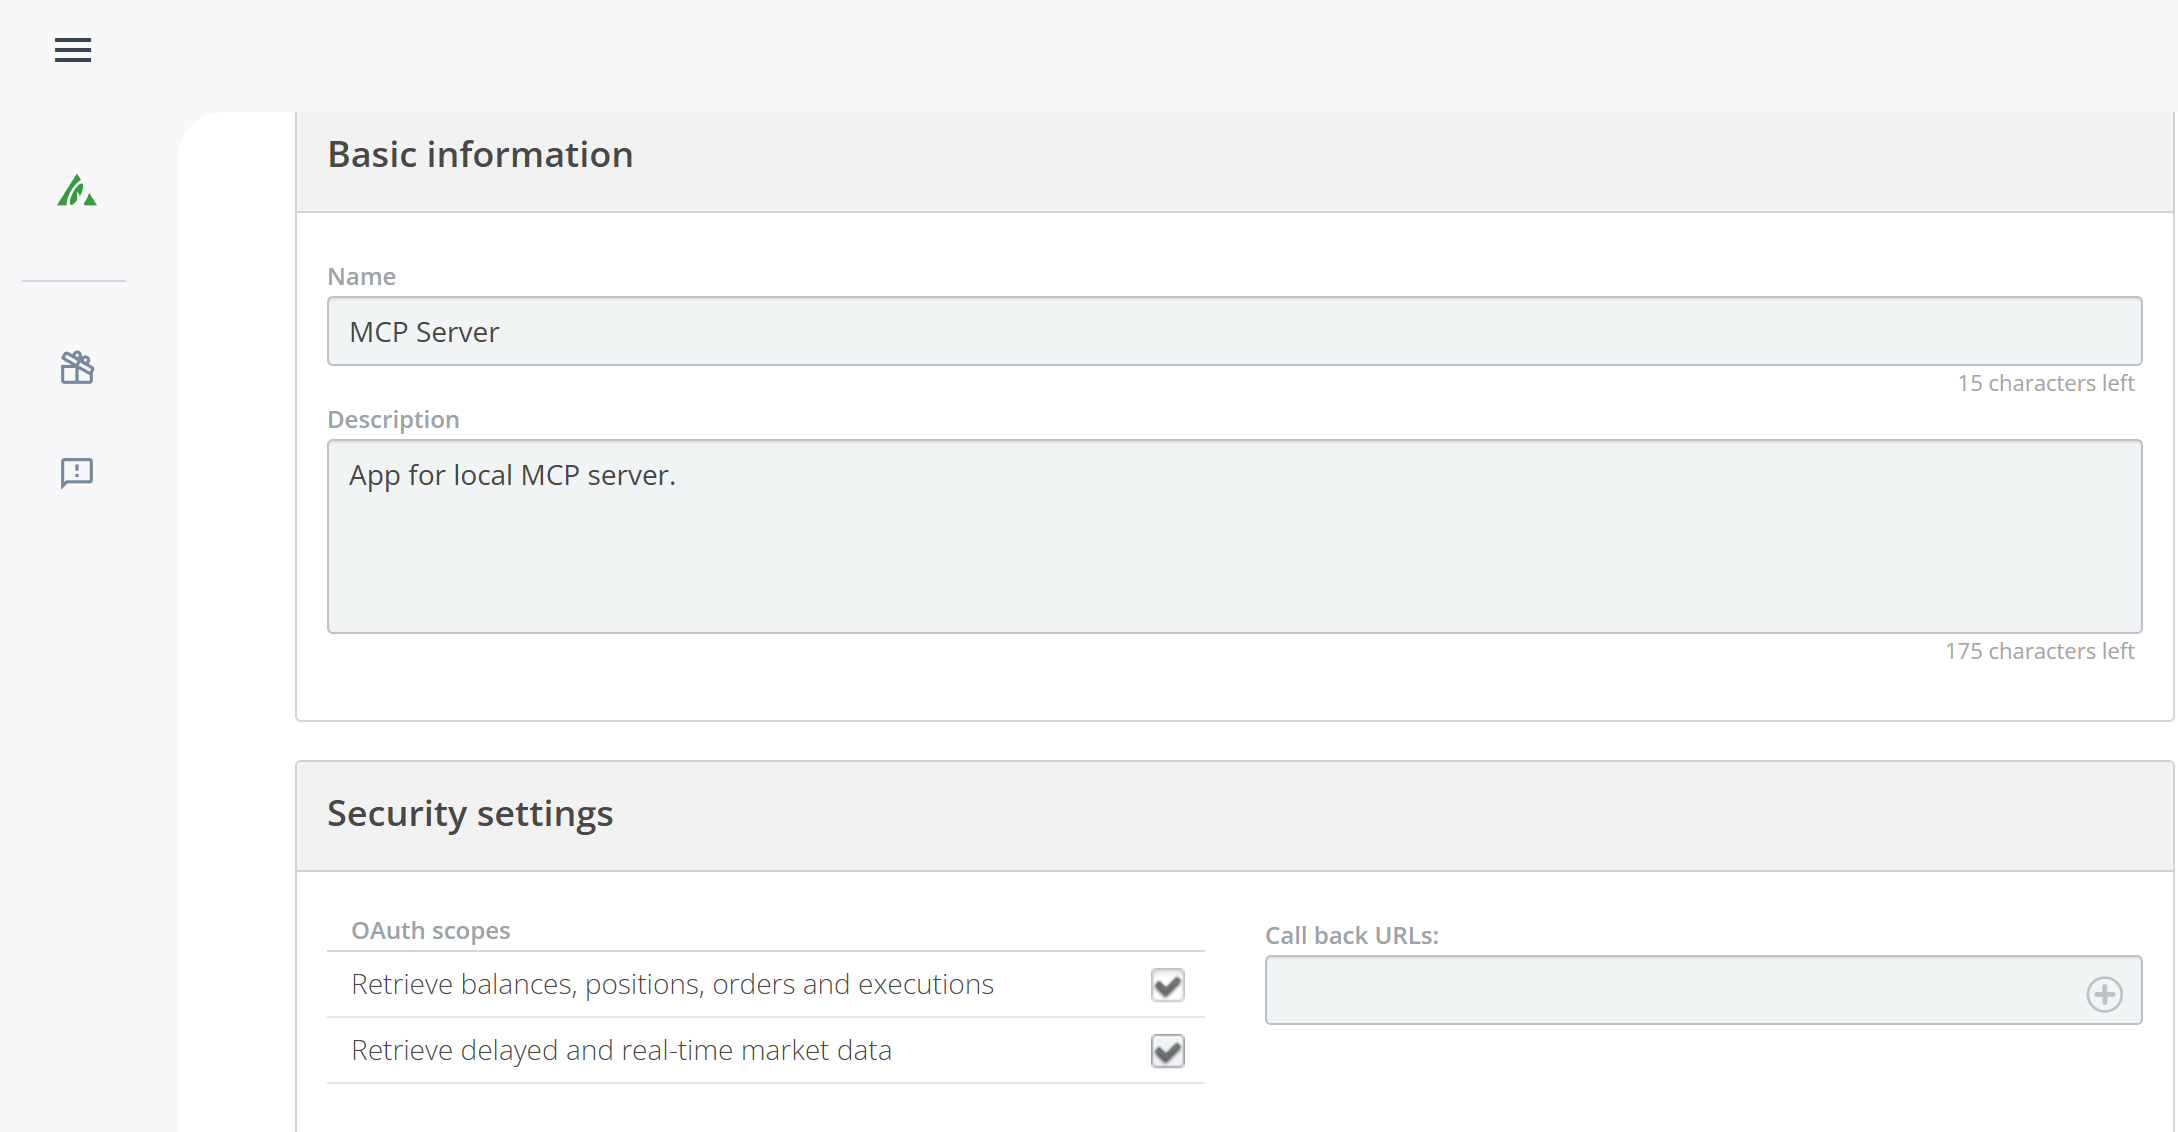This screenshot has width=2178, height=1132.
Task: Click the 15 characters left counter
Action: tap(2045, 384)
